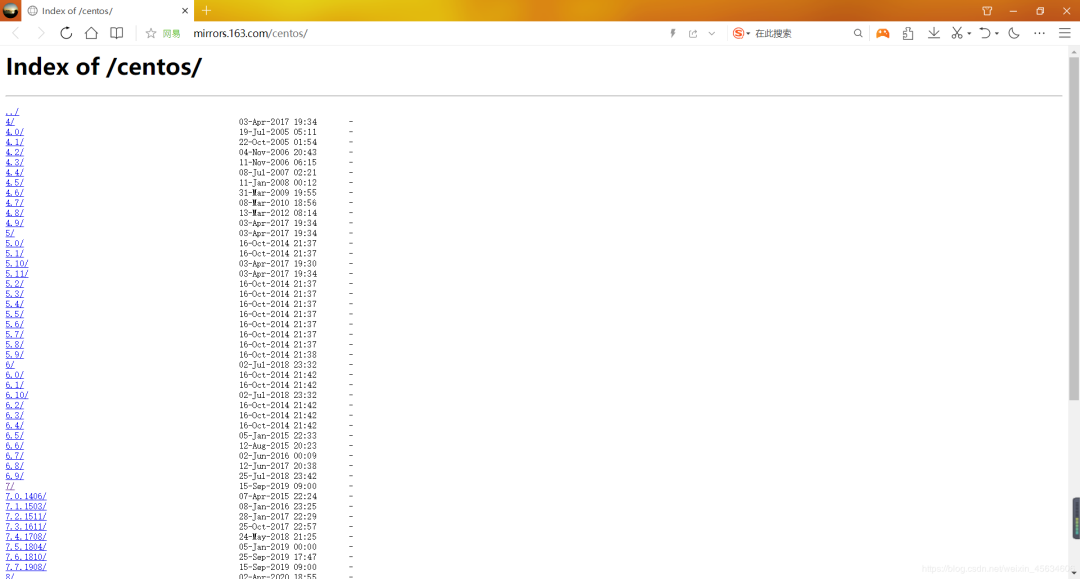The width and height of the screenshot is (1080, 579).
Task: Open the parent directory ../ link
Action: 12,112
